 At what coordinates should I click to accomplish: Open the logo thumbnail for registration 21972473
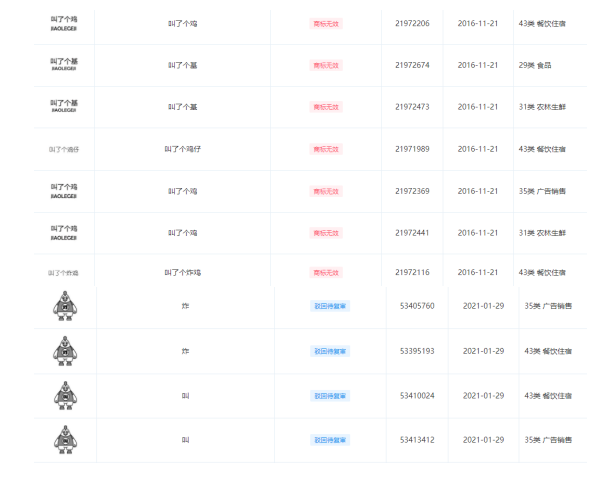point(64,106)
